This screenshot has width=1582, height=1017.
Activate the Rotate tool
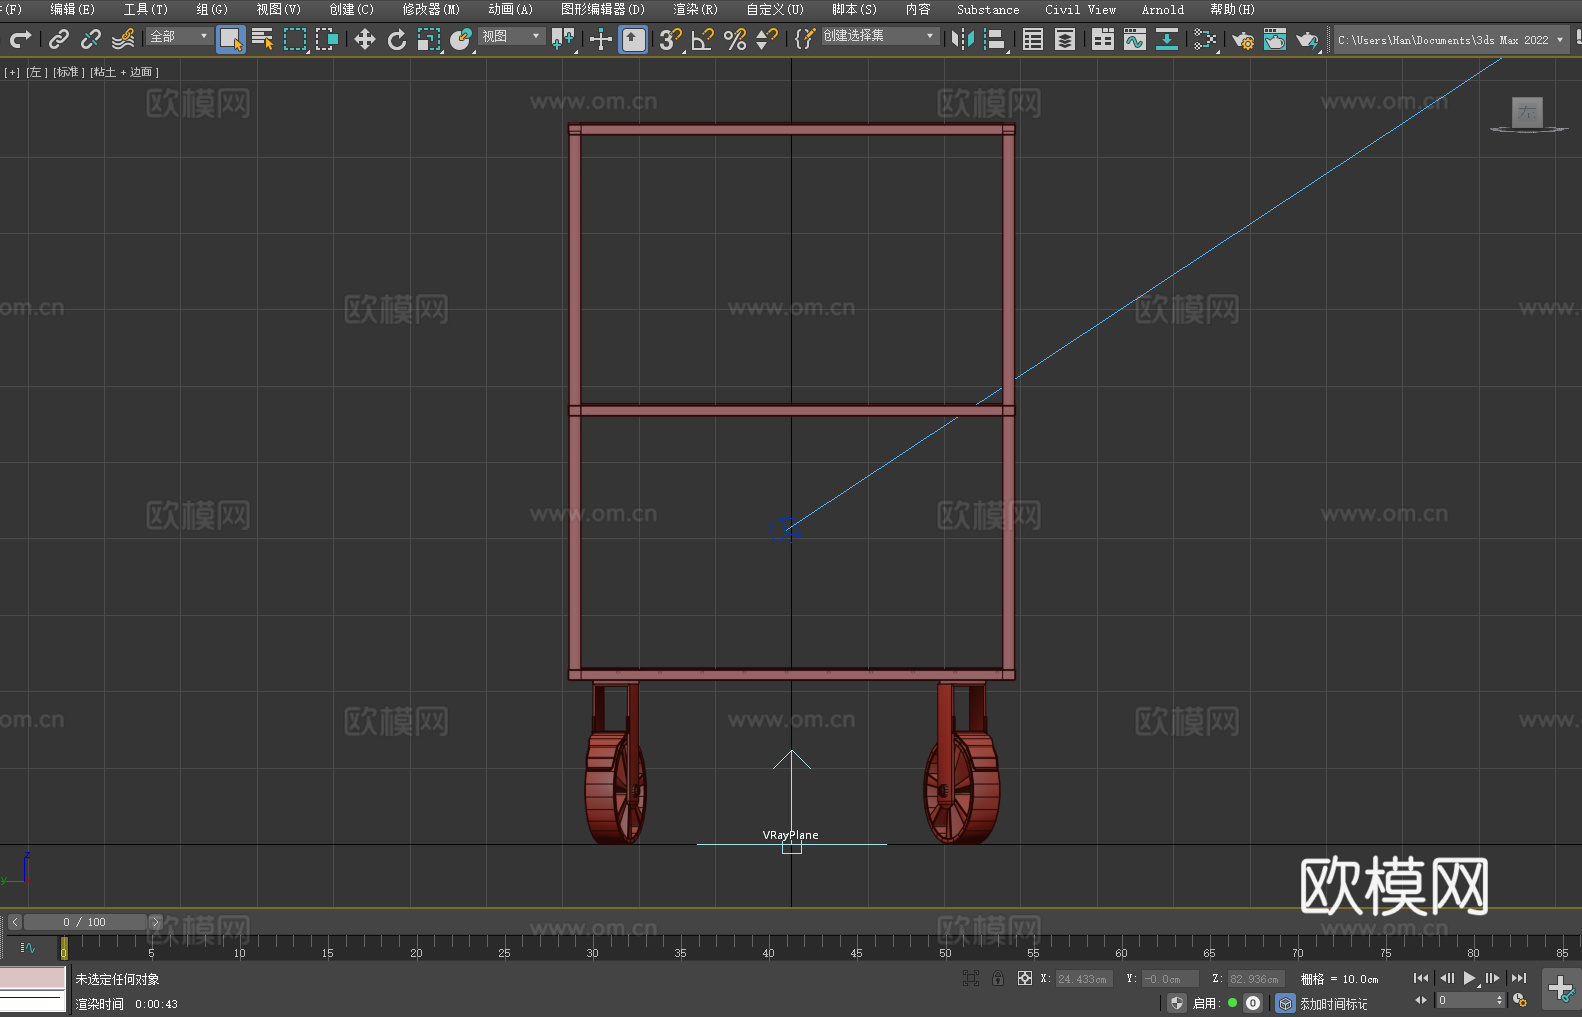point(397,40)
